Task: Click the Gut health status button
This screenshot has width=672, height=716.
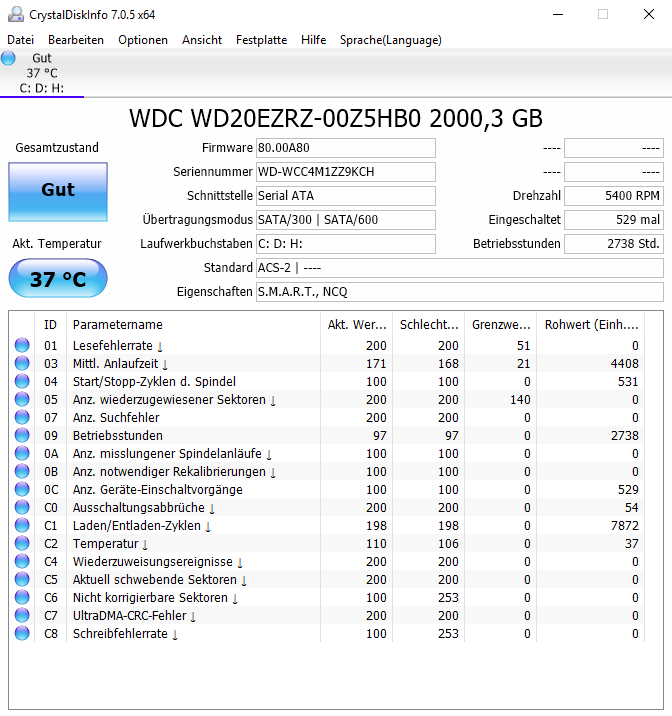Action: 58,192
